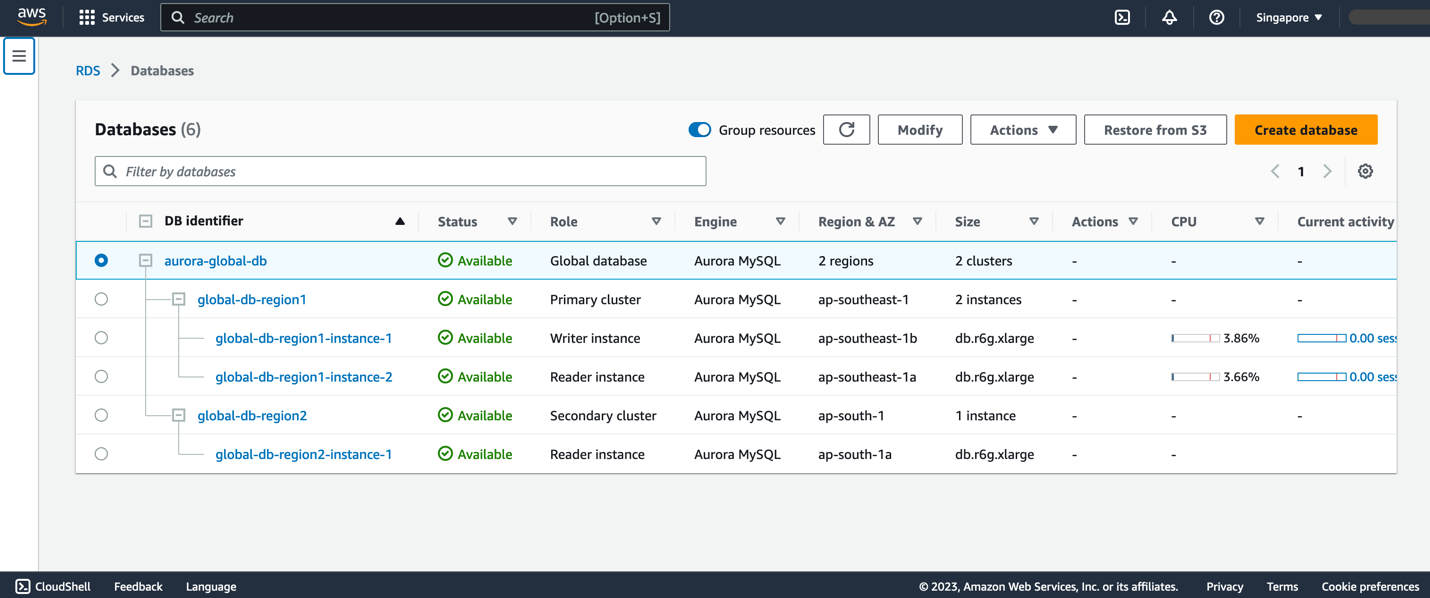Open the Size column filter arrow
This screenshot has width=1430, height=598.
(x=1034, y=221)
